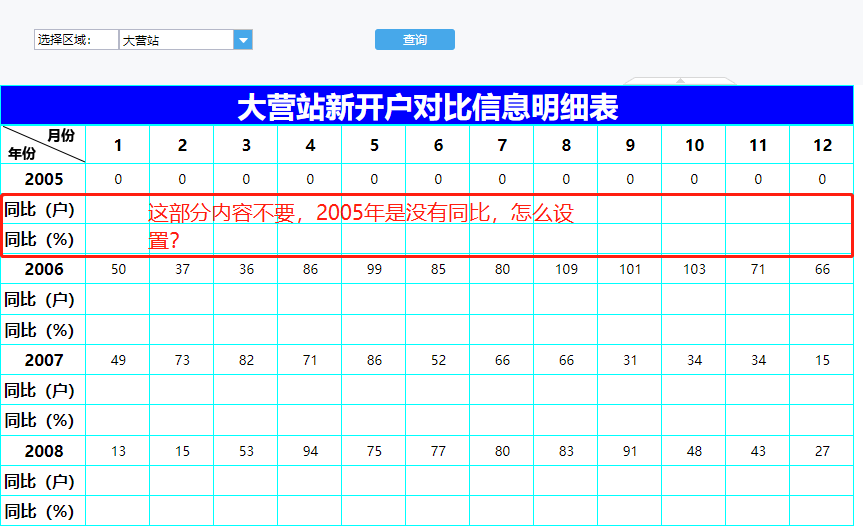Select month column header 1
The height and width of the screenshot is (528, 863).
[x=118, y=145]
